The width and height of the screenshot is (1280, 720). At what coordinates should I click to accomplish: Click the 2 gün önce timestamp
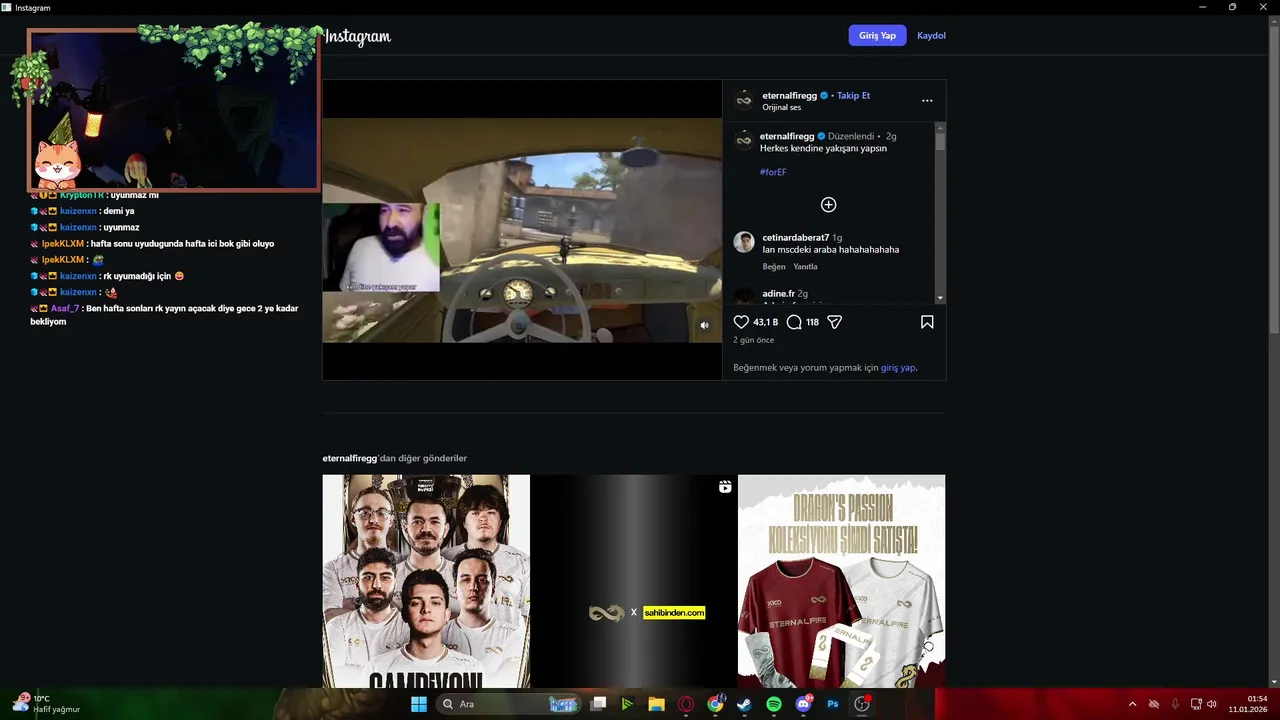pos(754,340)
